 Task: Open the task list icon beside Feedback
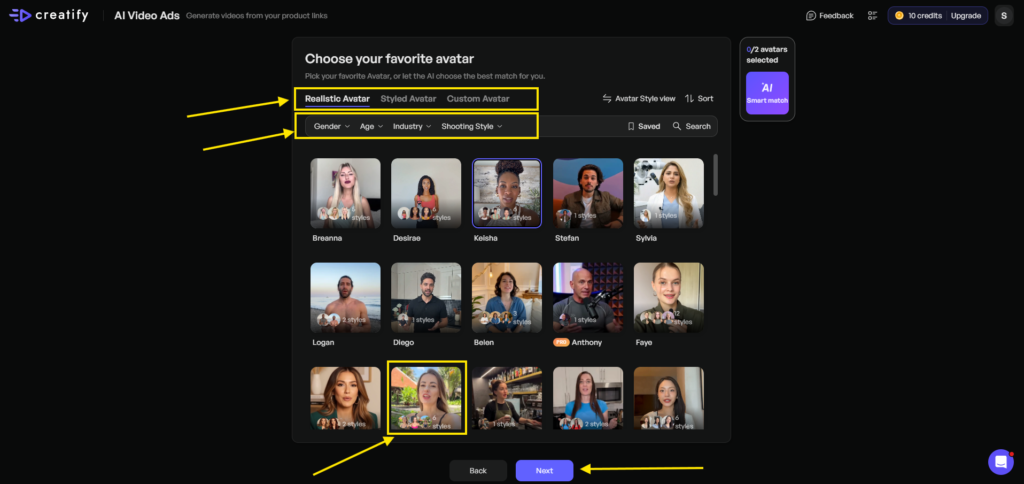coord(872,16)
